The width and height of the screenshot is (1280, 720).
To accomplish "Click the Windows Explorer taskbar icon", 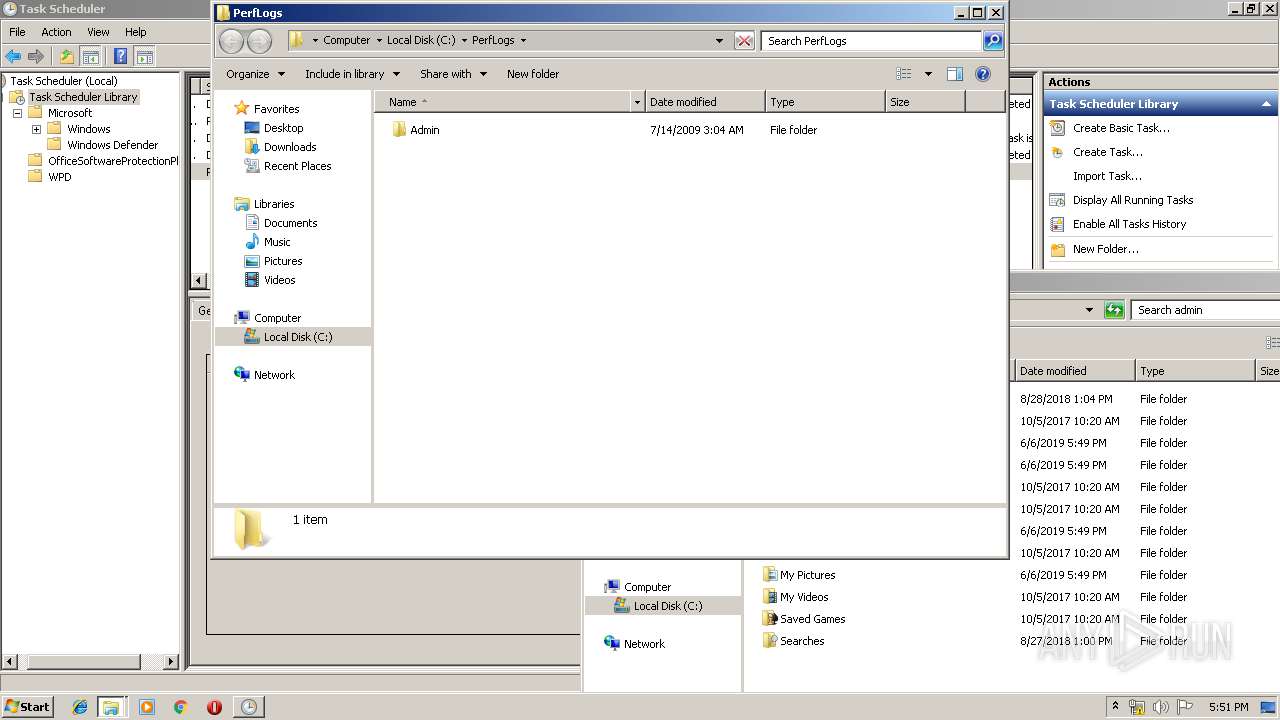I will click(110, 707).
